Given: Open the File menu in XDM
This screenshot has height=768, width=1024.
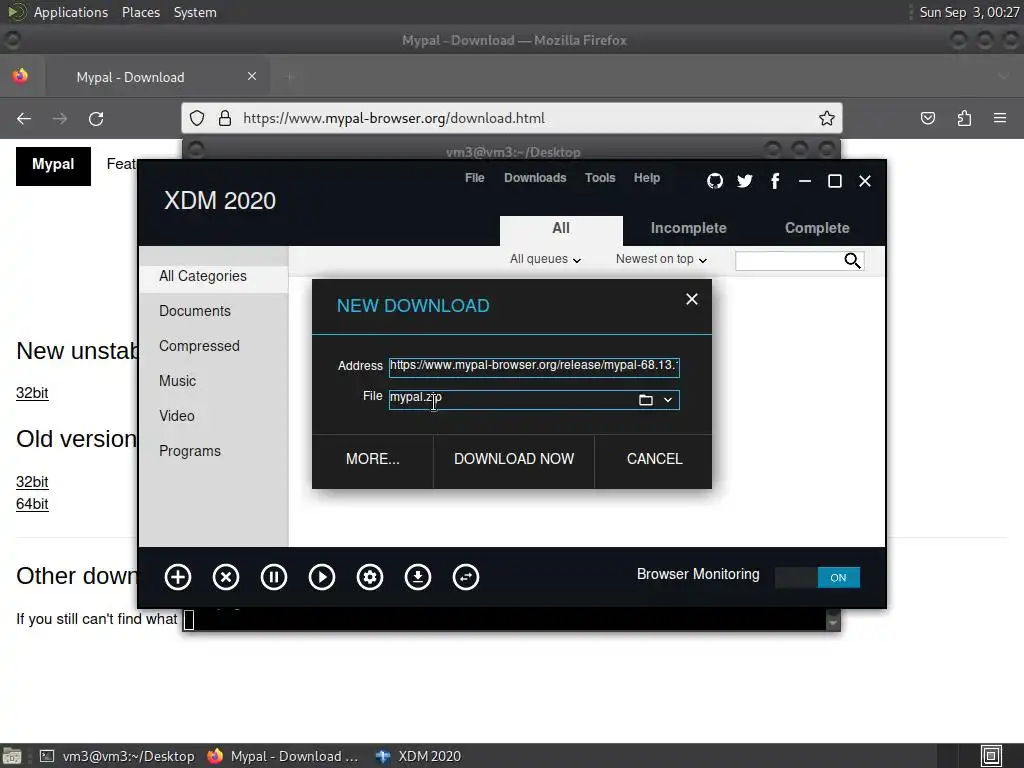Looking at the screenshot, I should 475,178.
